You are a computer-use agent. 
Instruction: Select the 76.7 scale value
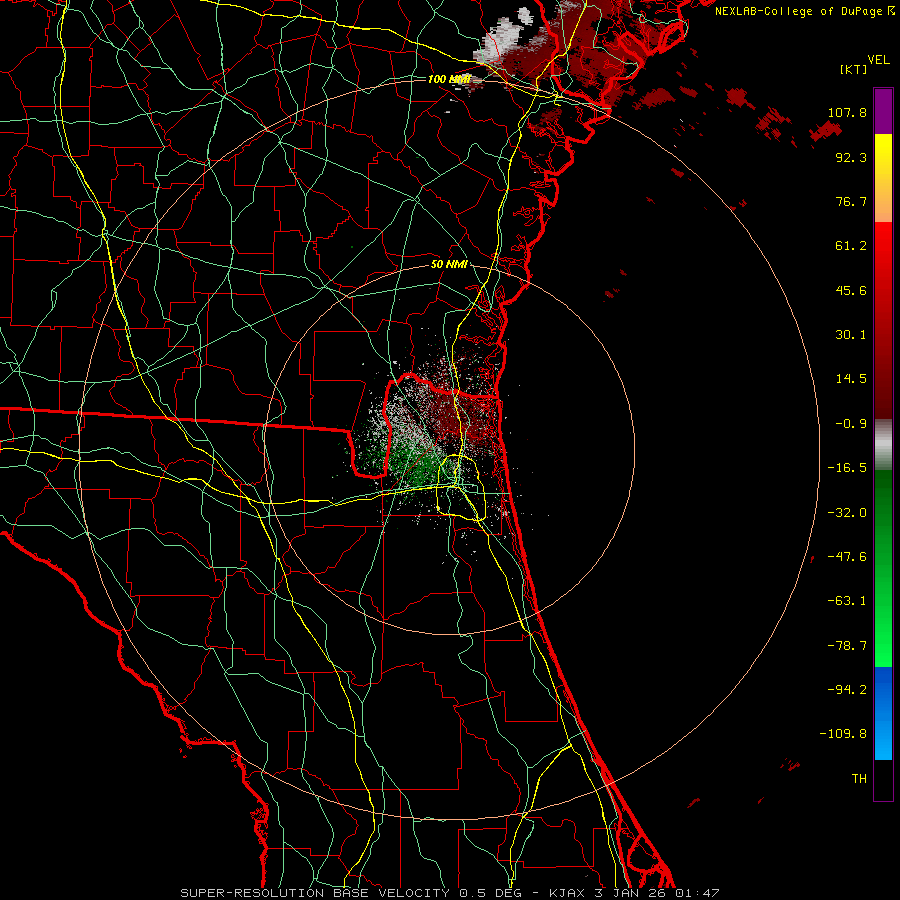(851, 201)
